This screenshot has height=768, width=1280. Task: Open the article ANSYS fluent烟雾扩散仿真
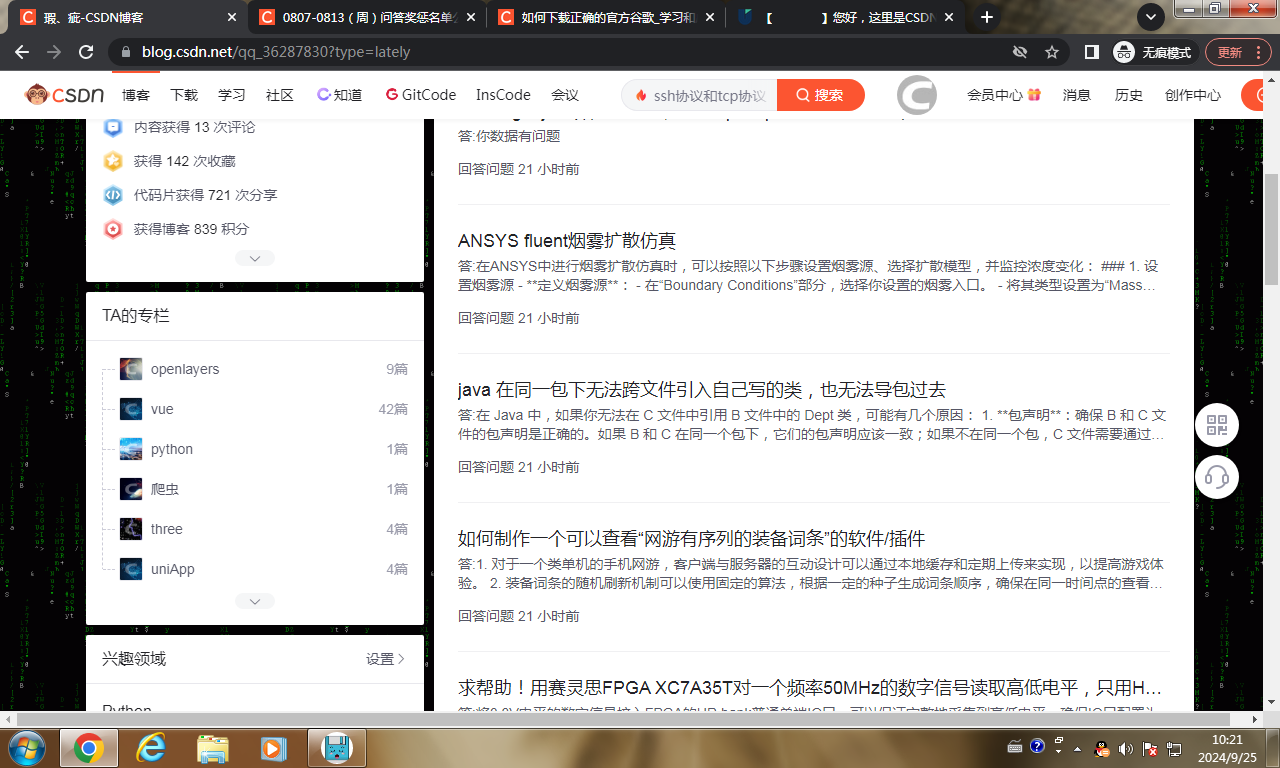(x=567, y=240)
